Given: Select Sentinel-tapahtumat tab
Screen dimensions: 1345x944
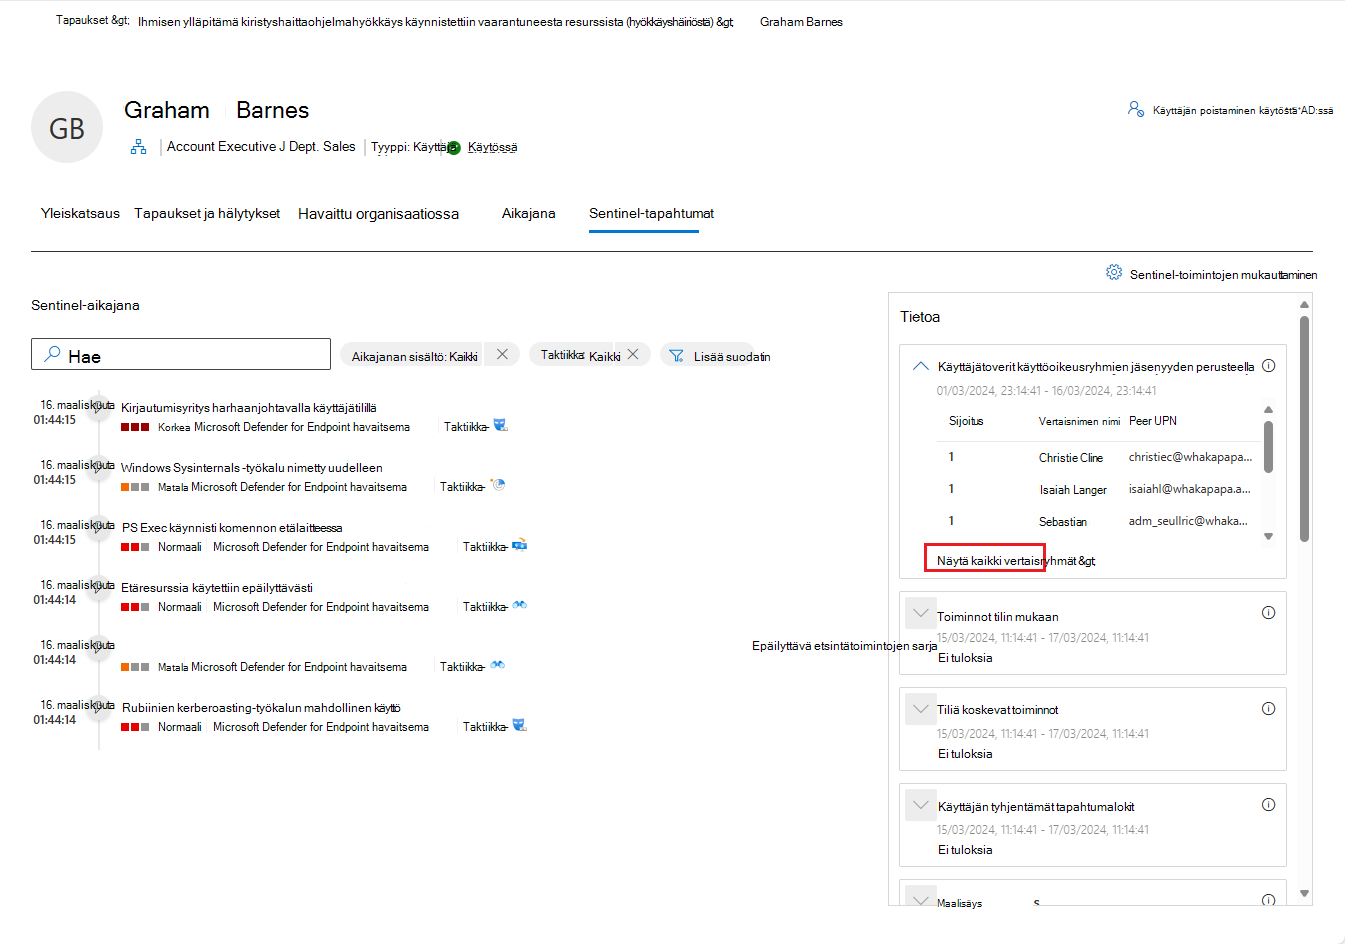Looking at the screenshot, I should (x=651, y=213).
